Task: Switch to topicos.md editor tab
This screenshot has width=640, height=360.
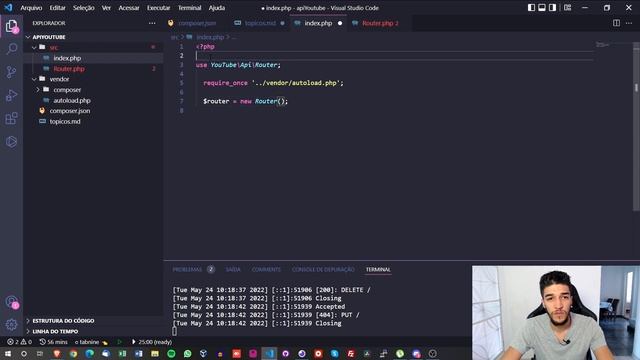Action: pyautogui.click(x=260, y=23)
